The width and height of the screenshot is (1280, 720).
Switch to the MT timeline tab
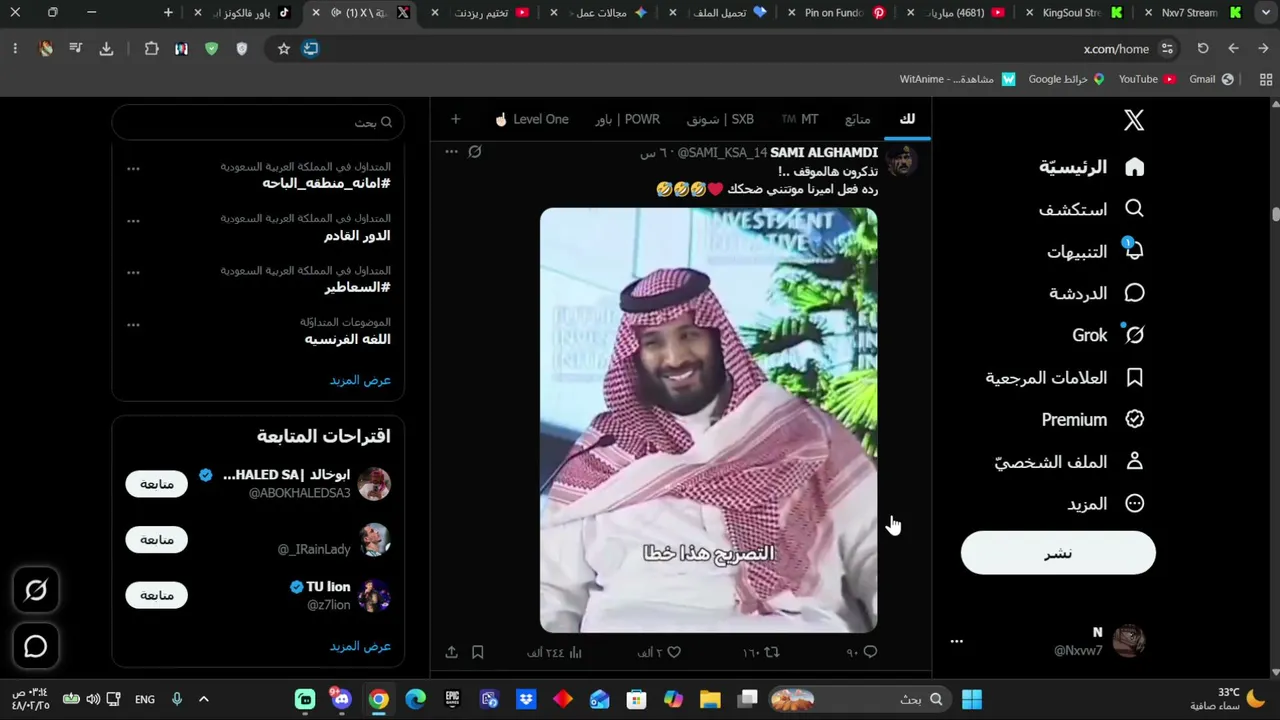point(800,119)
